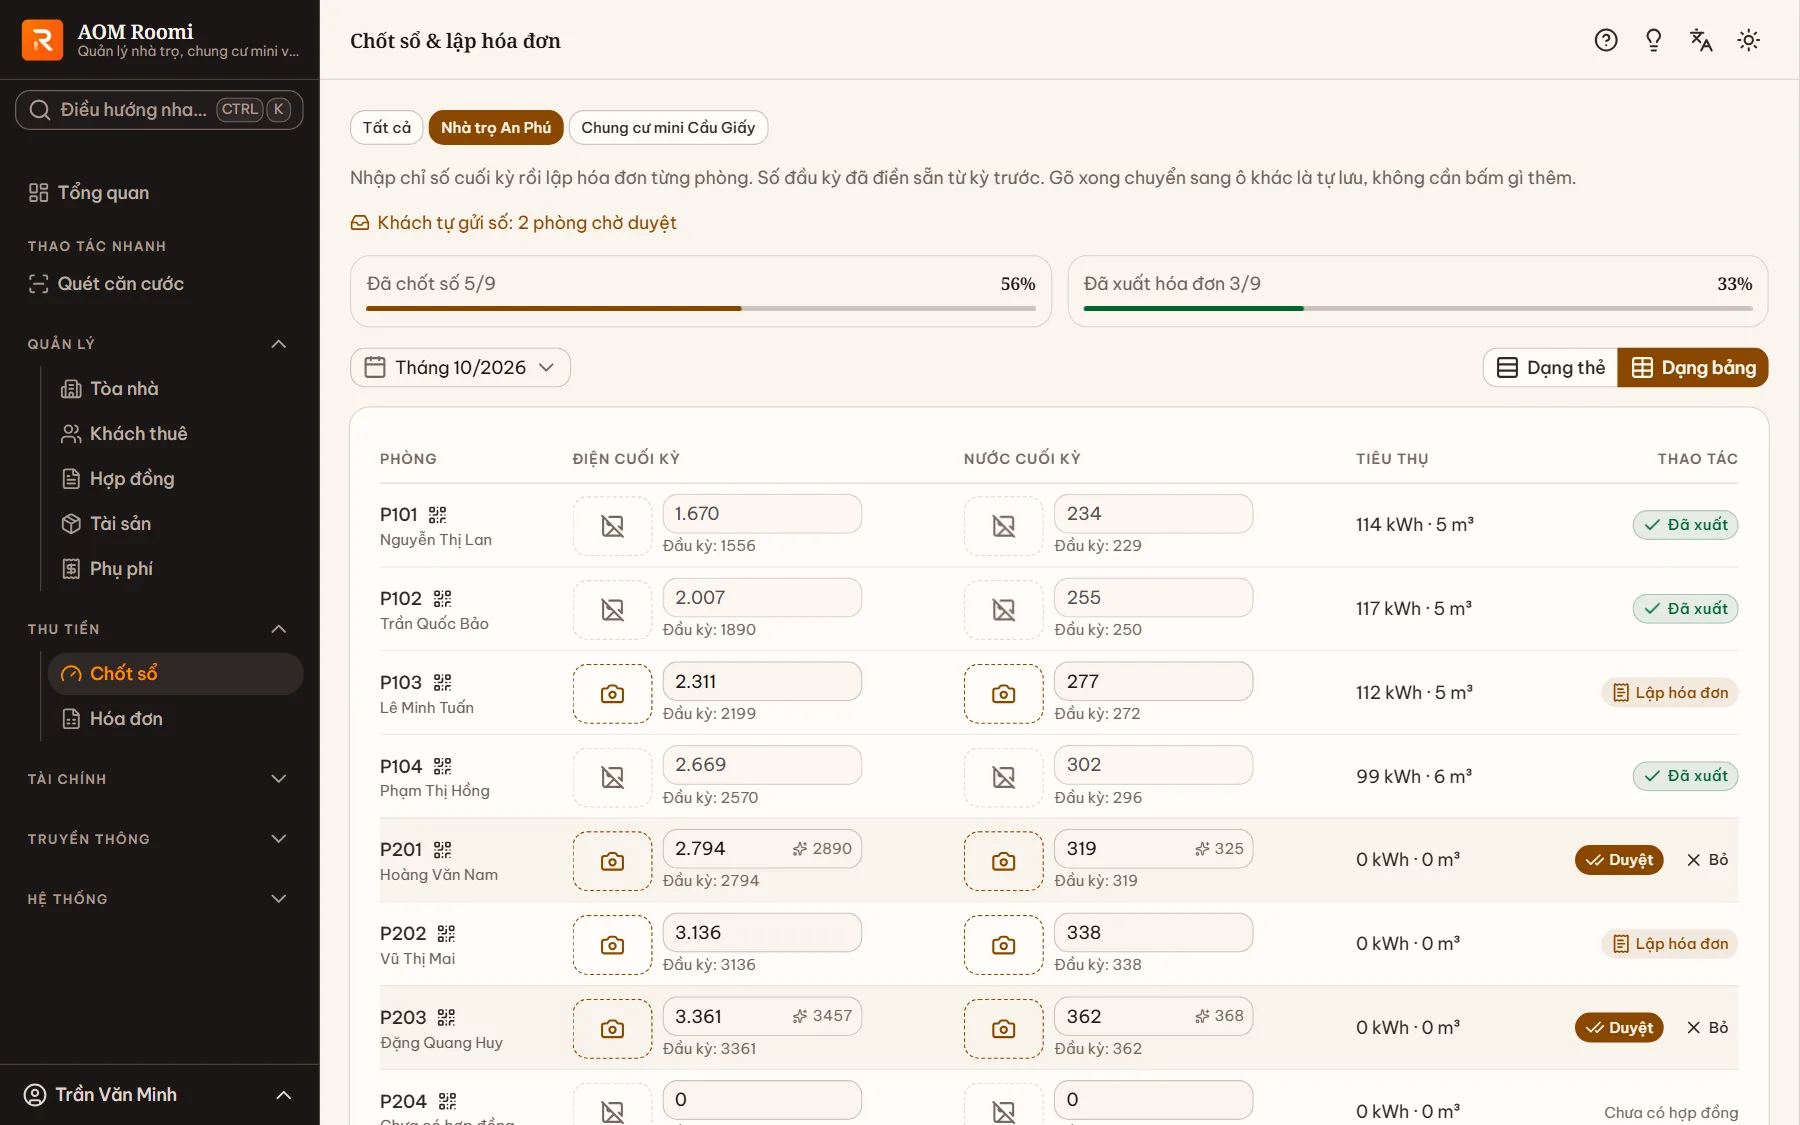The image size is (1800, 1125).
Task: Approve P201 reading with Duyệt button
Action: 1619,860
